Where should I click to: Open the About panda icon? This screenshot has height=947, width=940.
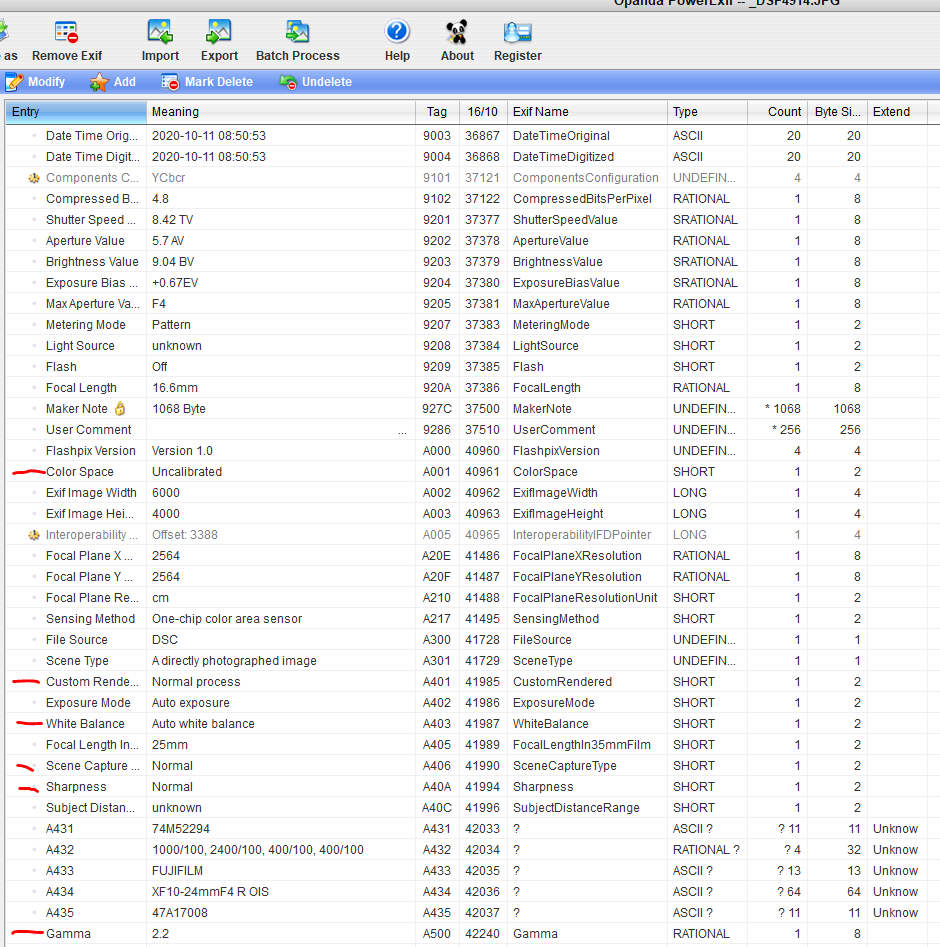pos(457,32)
